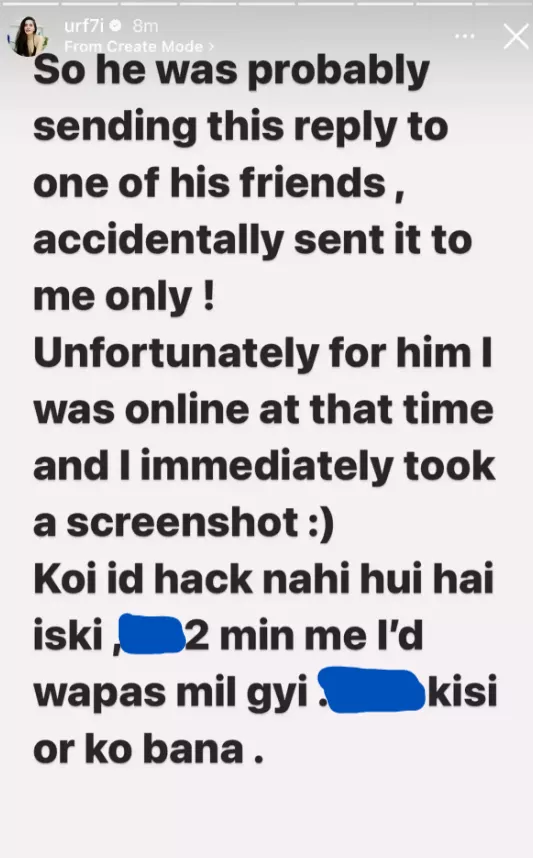Viewport: 533px width, 858px height.
Task: Expand the chevron after From Create Mode
Action: (211, 47)
